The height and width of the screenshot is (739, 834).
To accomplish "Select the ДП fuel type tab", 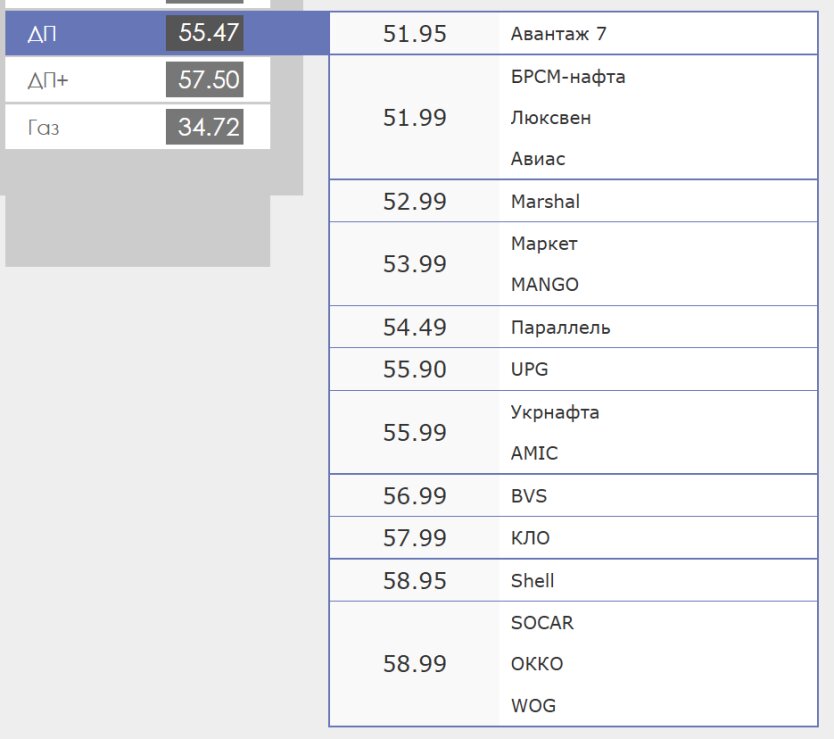I will tap(167, 33).
